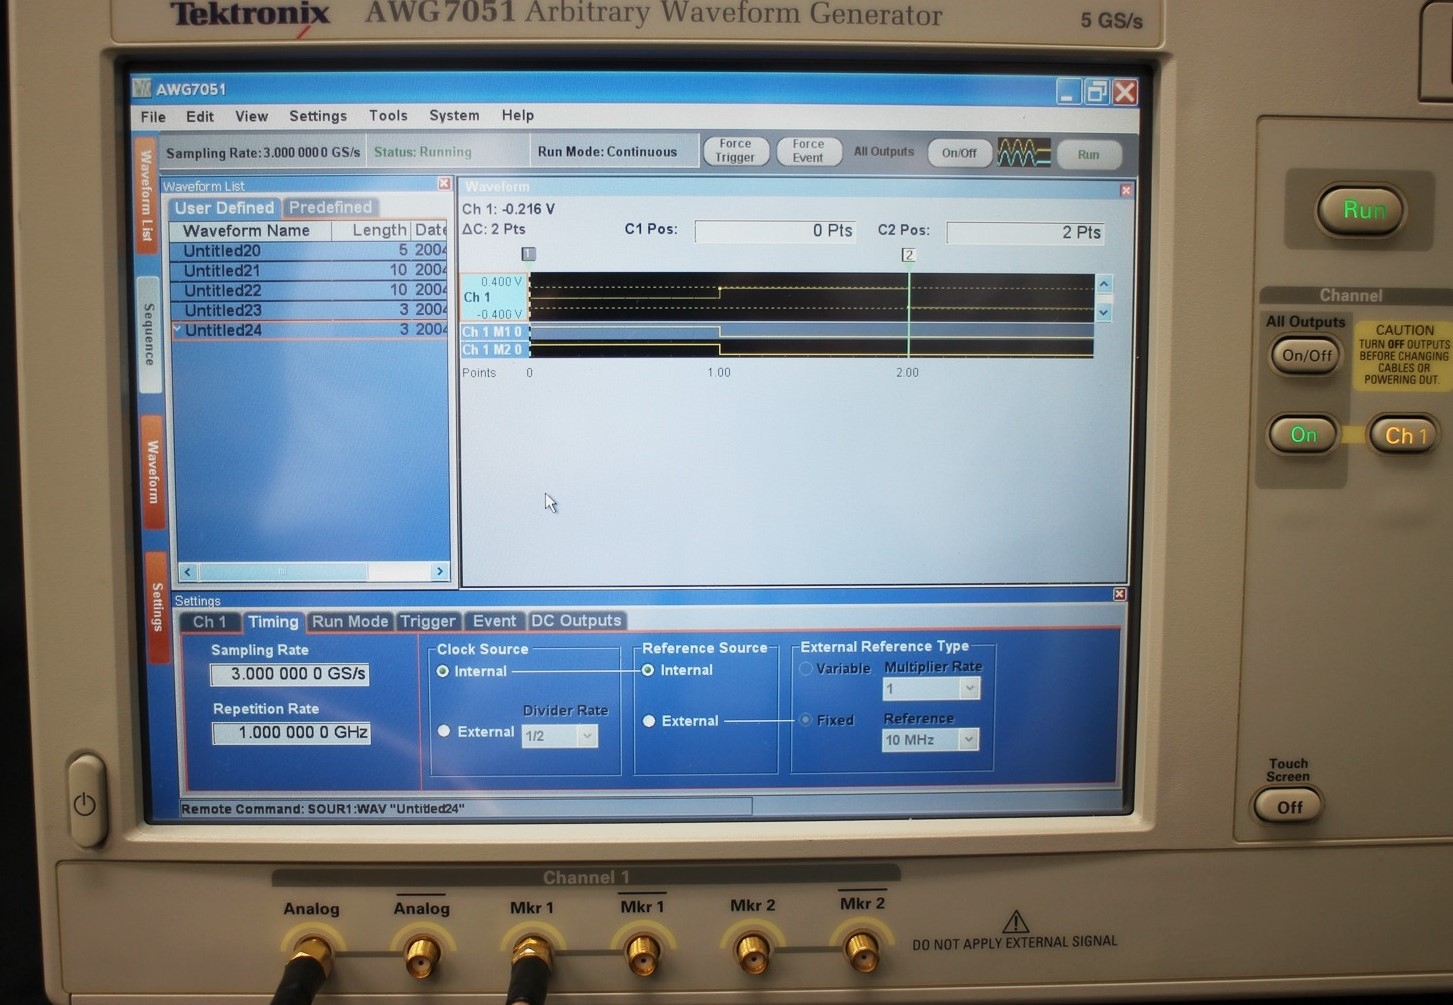Click the Ch 1 analog trace label

coord(493,297)
